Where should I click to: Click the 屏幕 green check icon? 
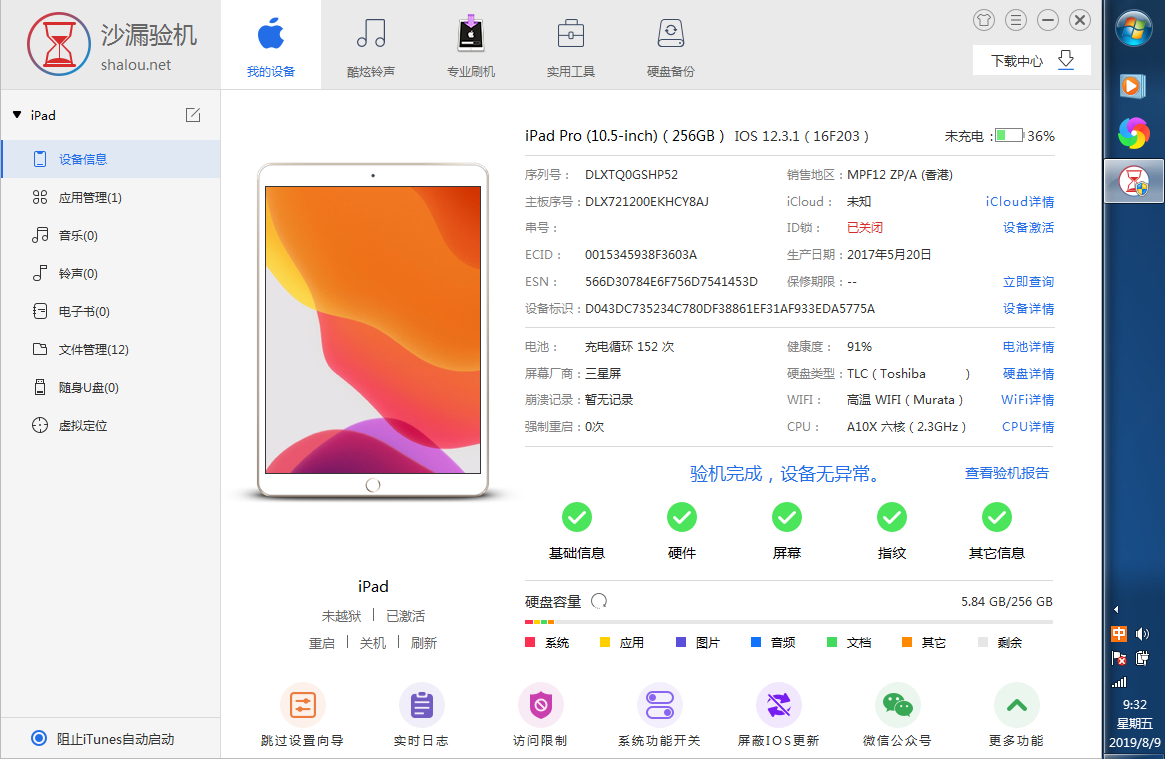pos(787,517)
